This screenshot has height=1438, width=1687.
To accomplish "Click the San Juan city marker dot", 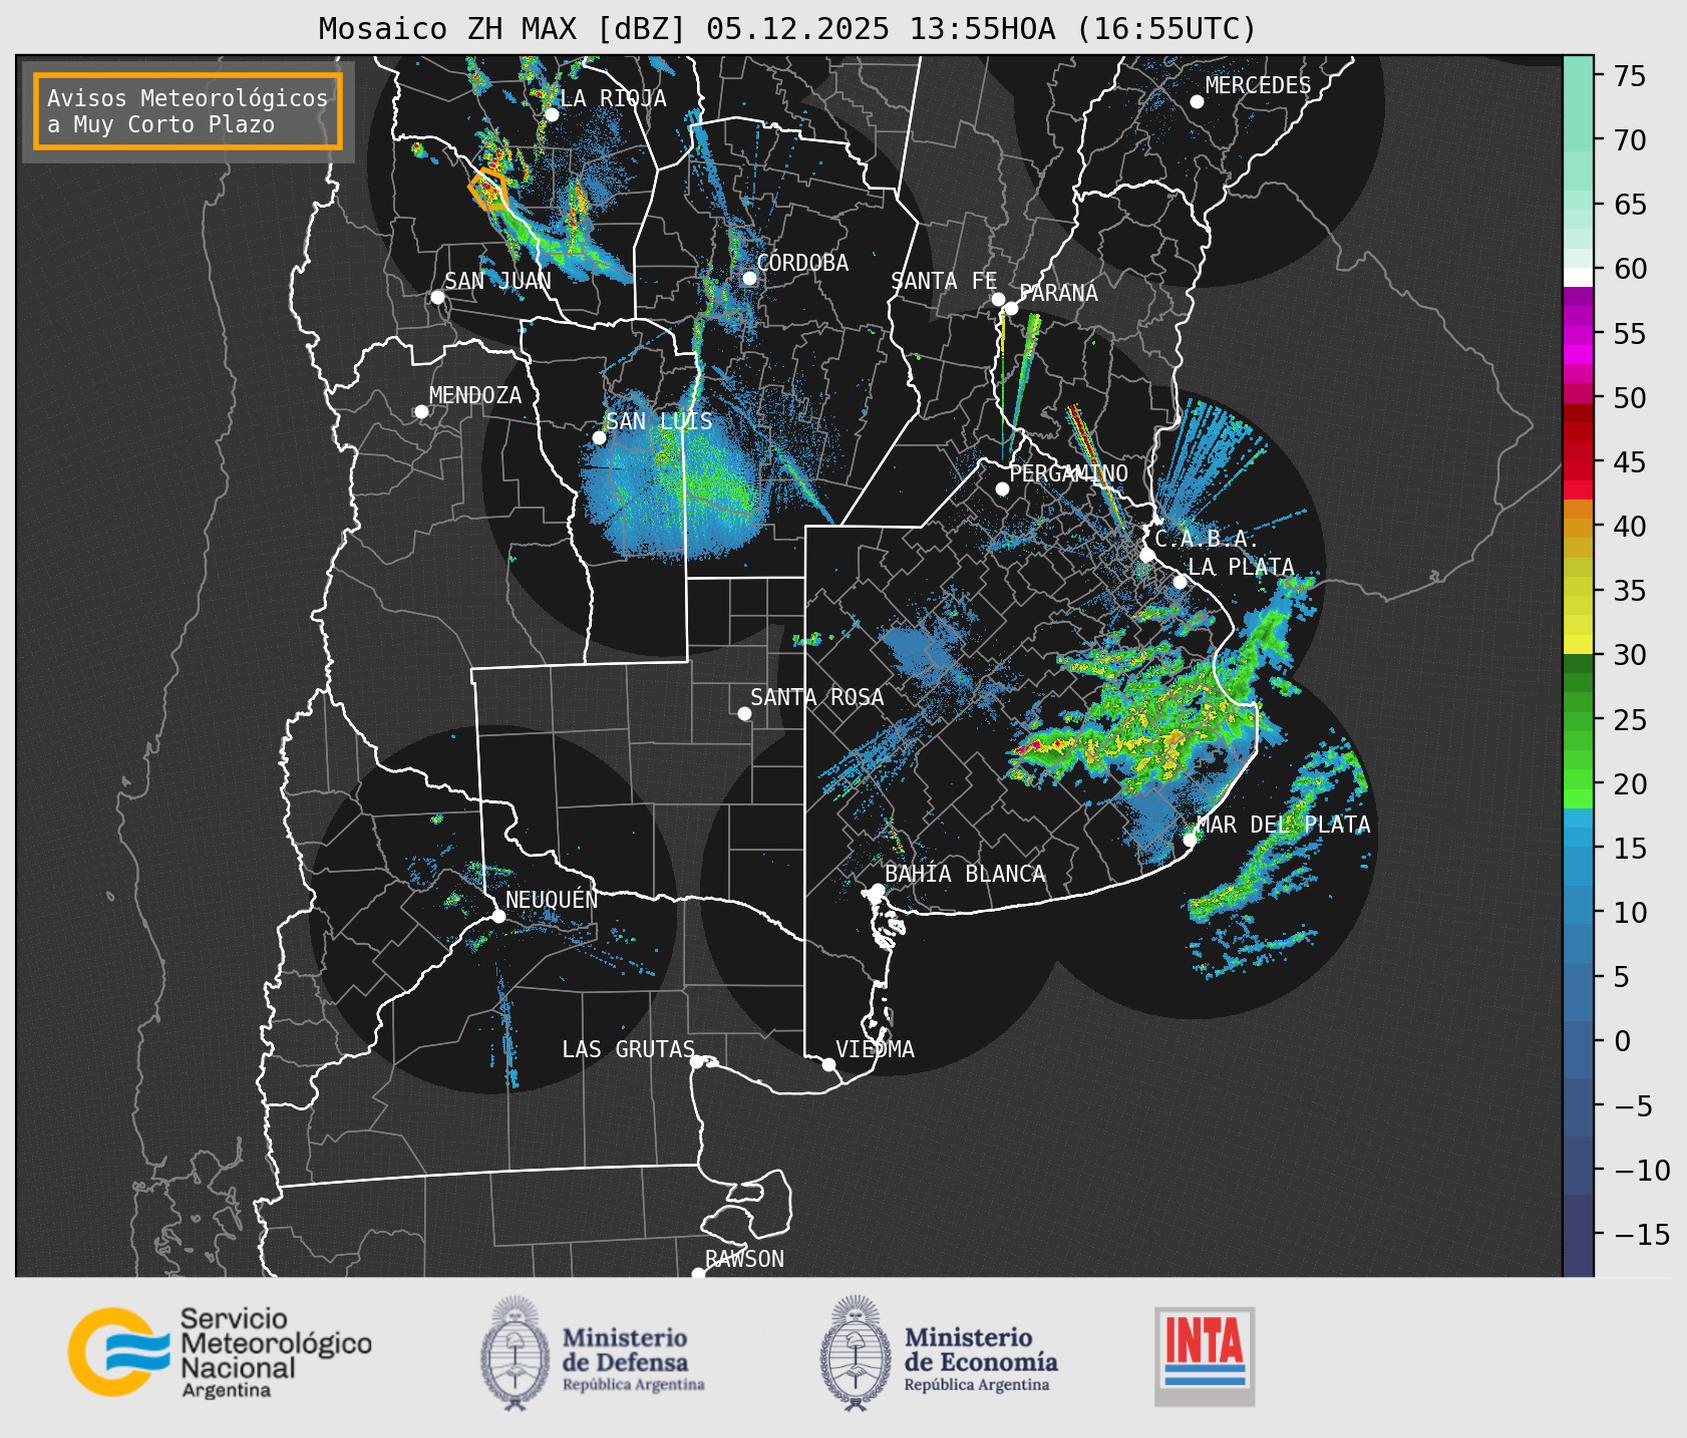I will click(x=437, y=297).
